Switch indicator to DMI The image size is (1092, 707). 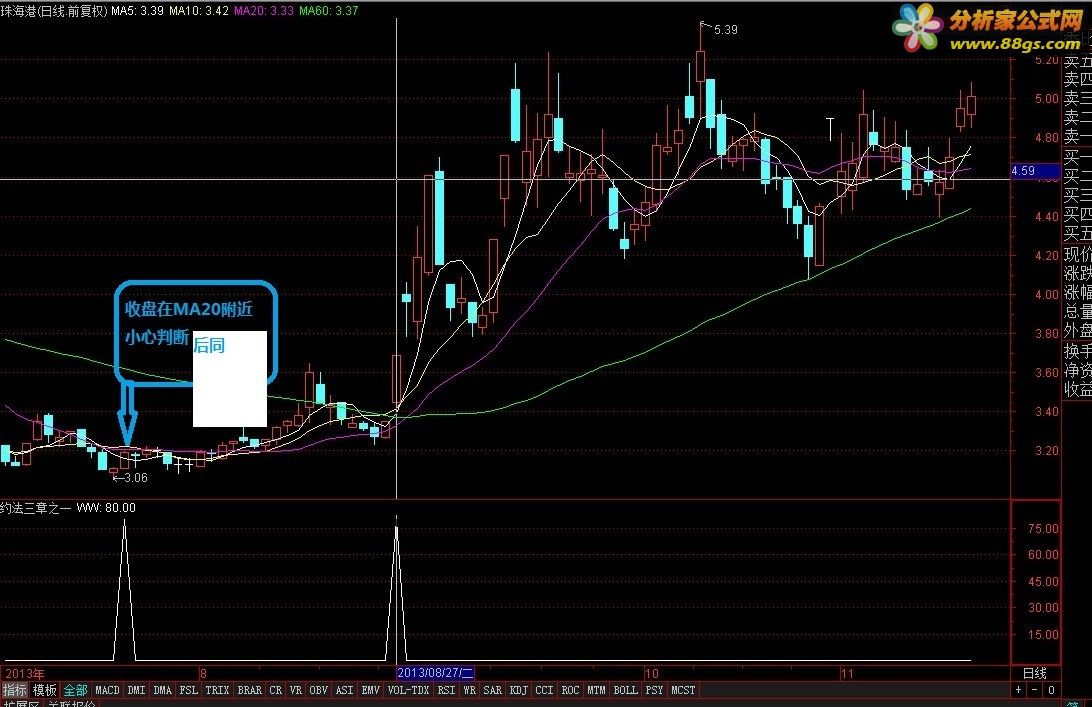[x=136, y=690]
